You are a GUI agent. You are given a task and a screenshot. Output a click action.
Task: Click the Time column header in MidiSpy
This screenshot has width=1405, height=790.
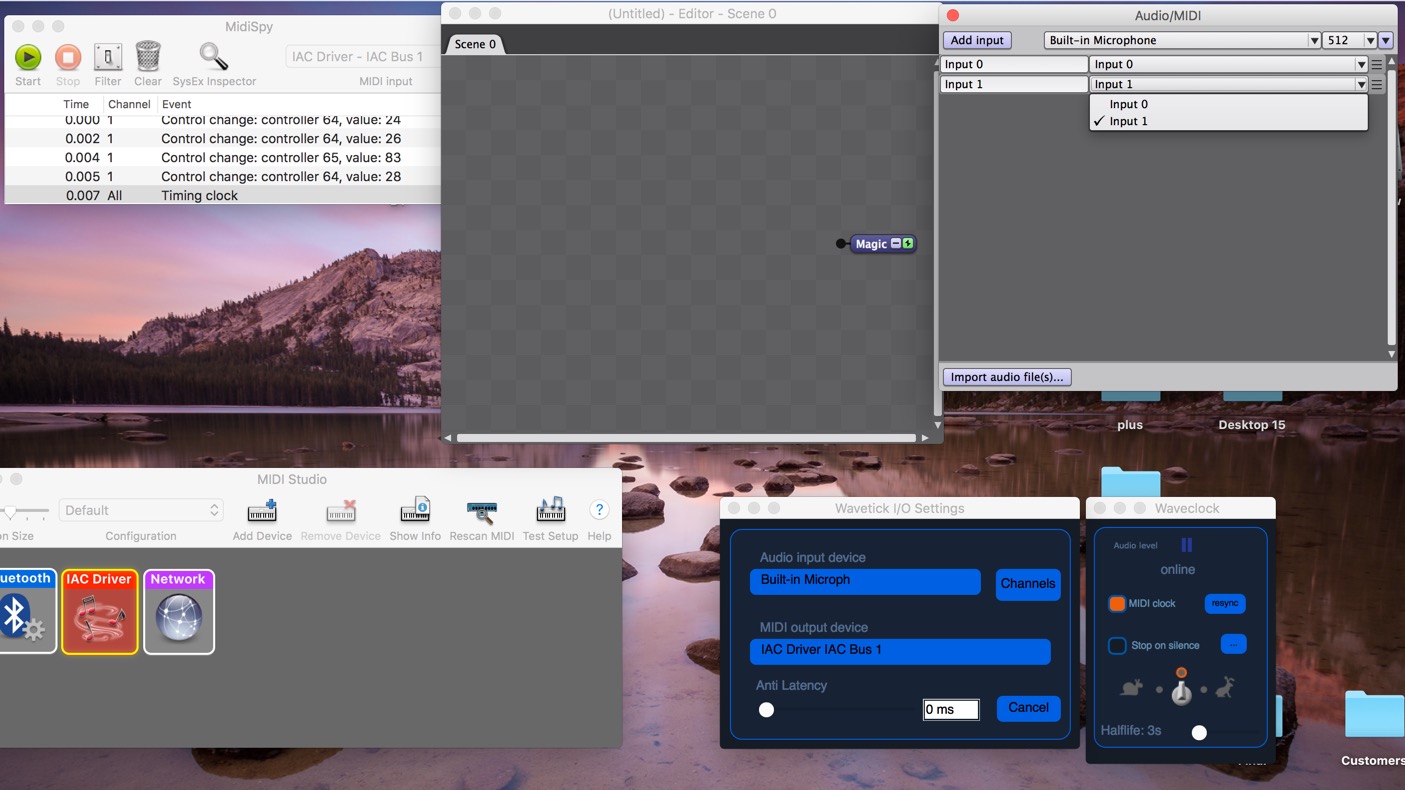pyautogui.click(x=76, y=104)
